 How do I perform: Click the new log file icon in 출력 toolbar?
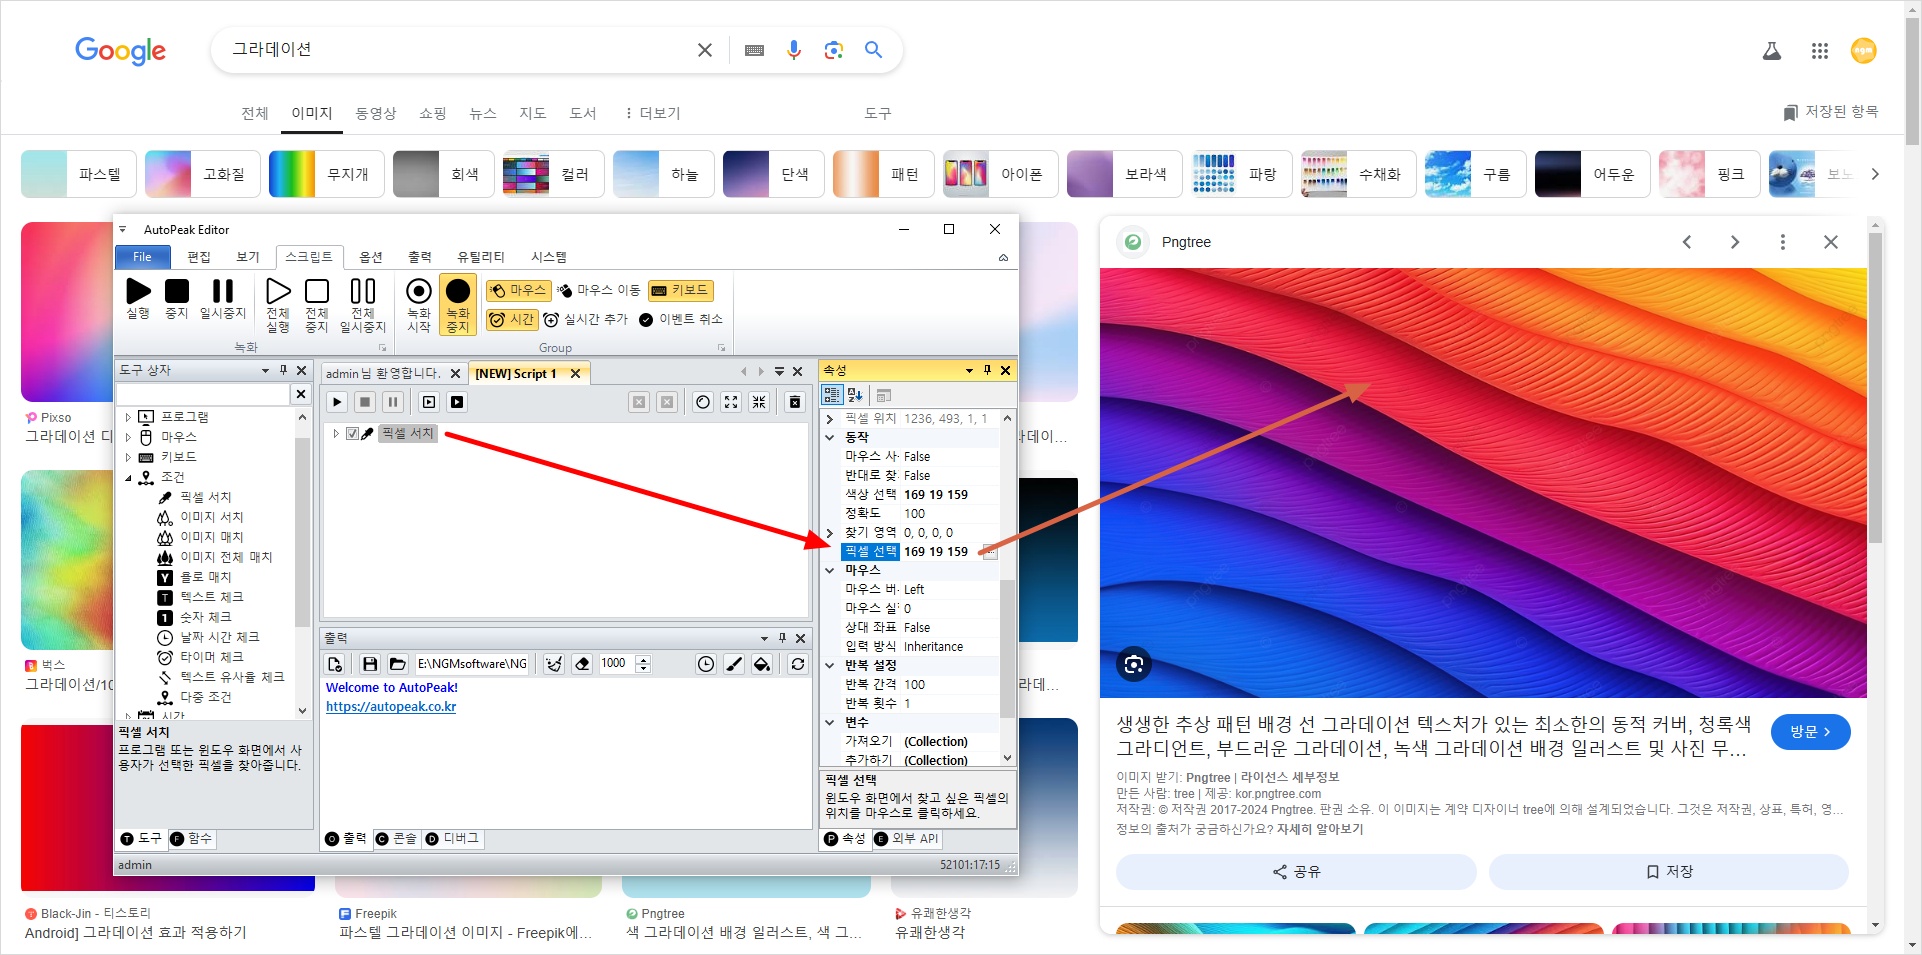click(335, 664)
